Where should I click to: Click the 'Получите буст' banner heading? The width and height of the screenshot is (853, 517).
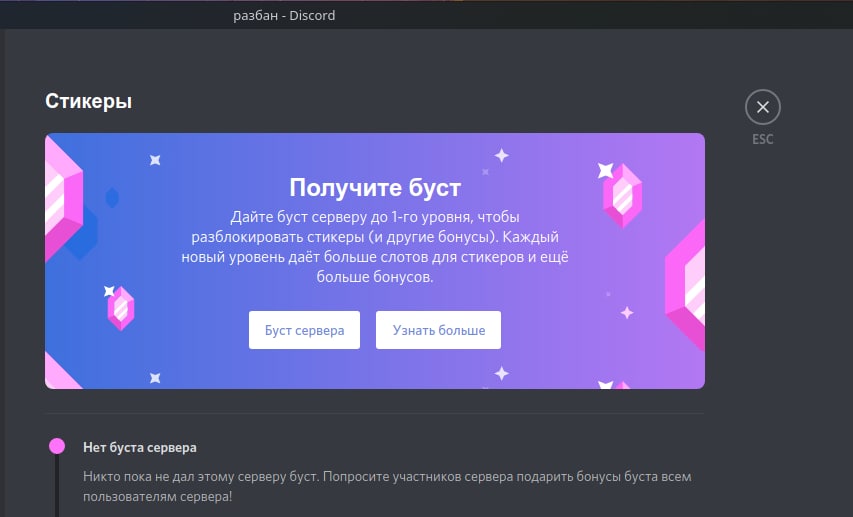coord(375,188)
